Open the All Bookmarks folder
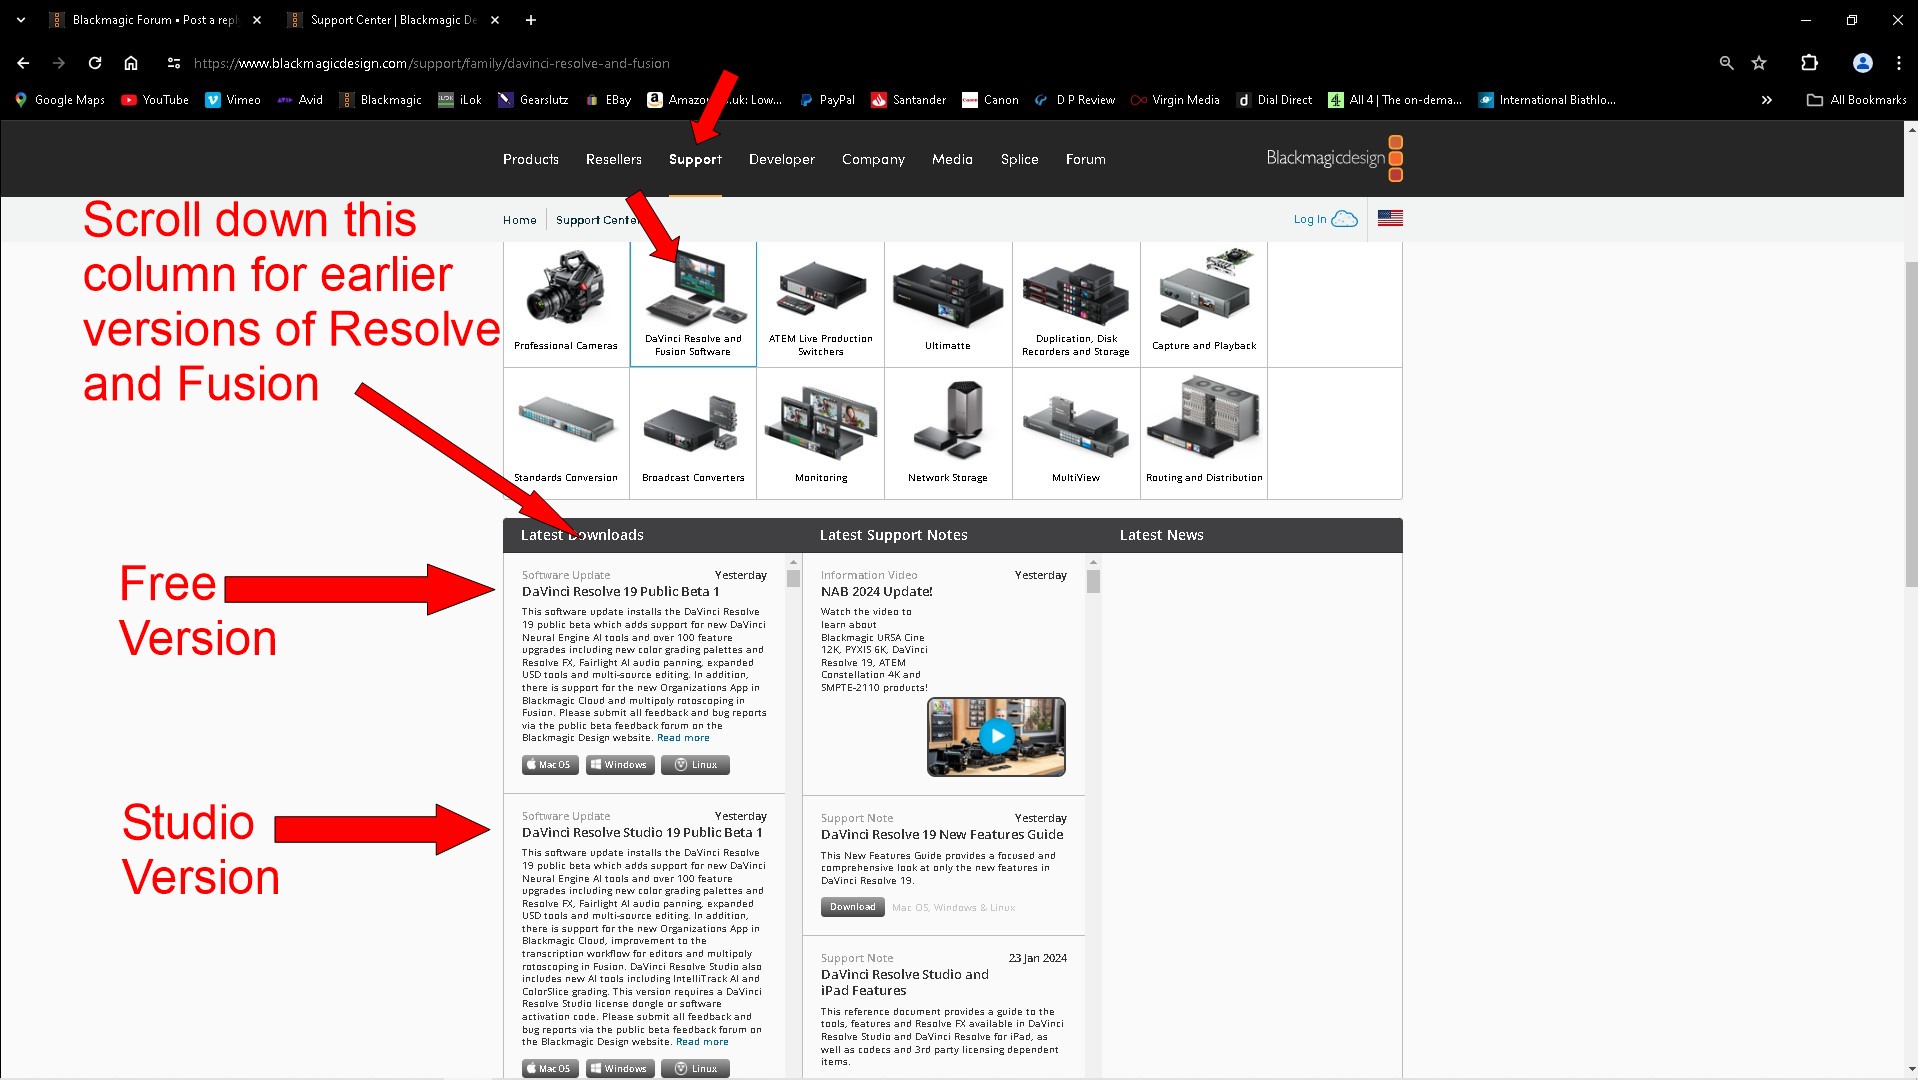Image resolution: width=1918 pixels, height=1080 pixels. coord(1857,100)
